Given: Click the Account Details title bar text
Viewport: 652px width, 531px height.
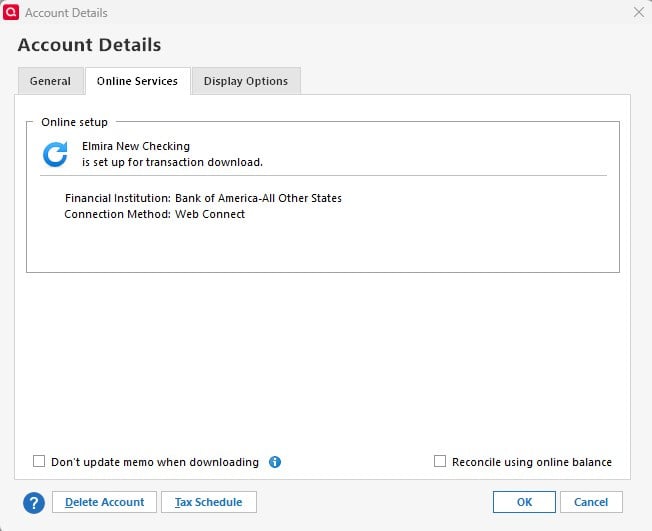Looking at the screenshot, I should tap(66, 13).
